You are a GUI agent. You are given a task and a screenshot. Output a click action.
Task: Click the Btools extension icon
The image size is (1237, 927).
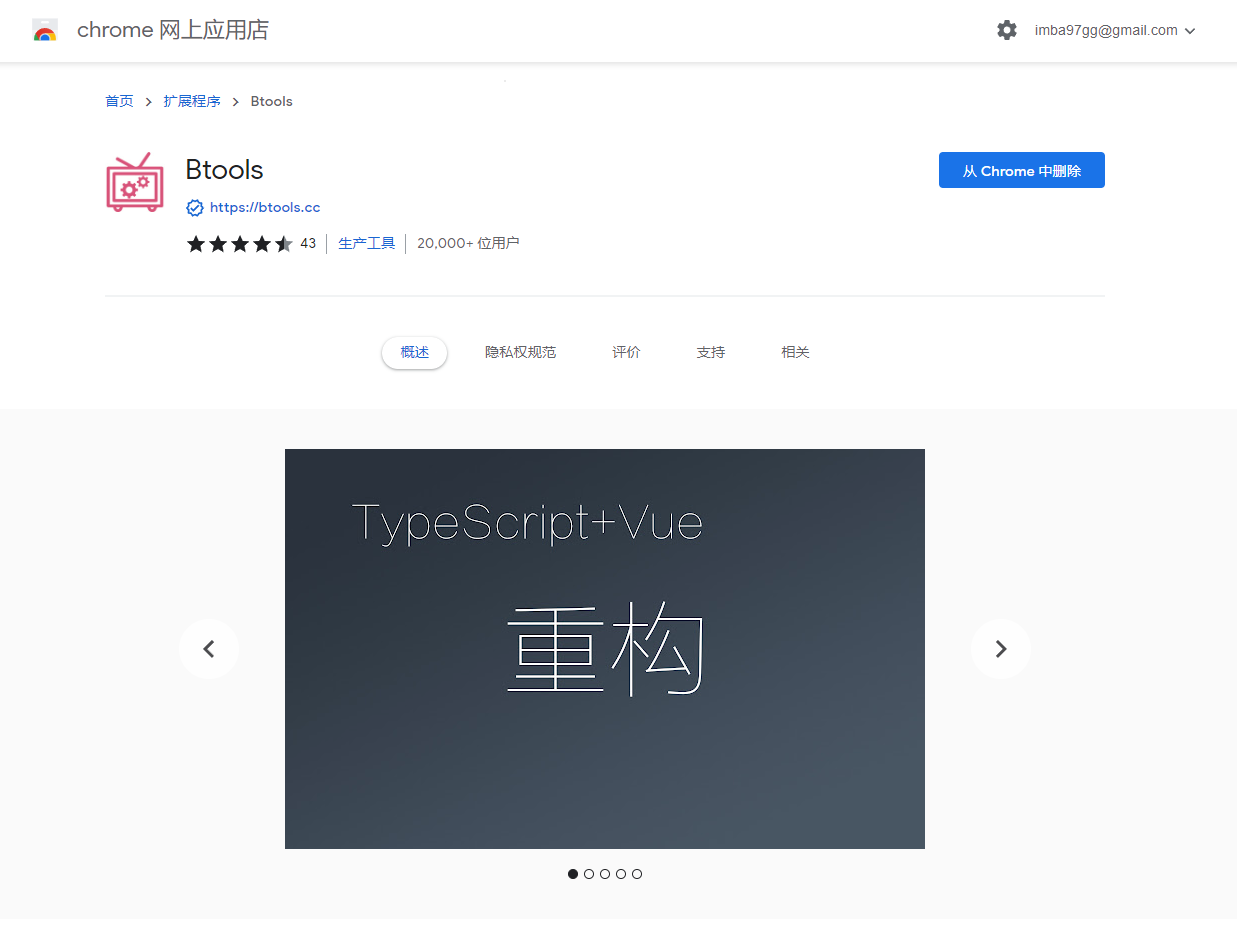click(x=134, y=183)
